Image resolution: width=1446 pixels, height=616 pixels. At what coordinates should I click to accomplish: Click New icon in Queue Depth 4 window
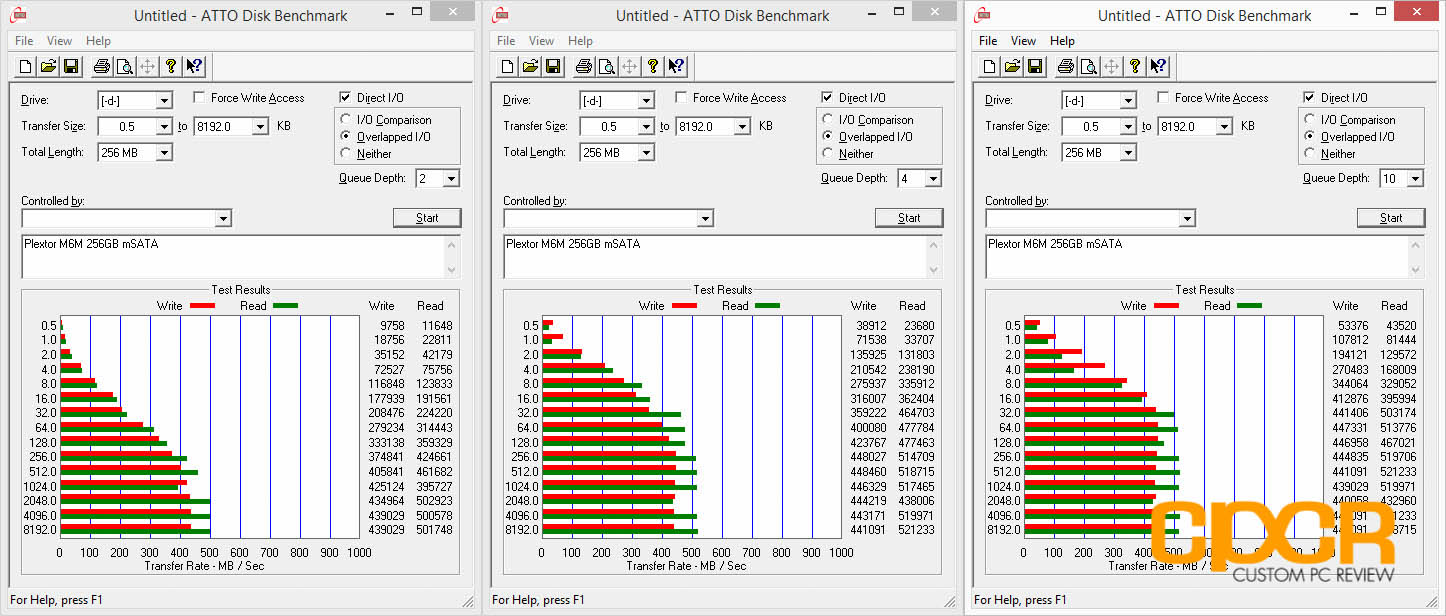pos(508,67)
